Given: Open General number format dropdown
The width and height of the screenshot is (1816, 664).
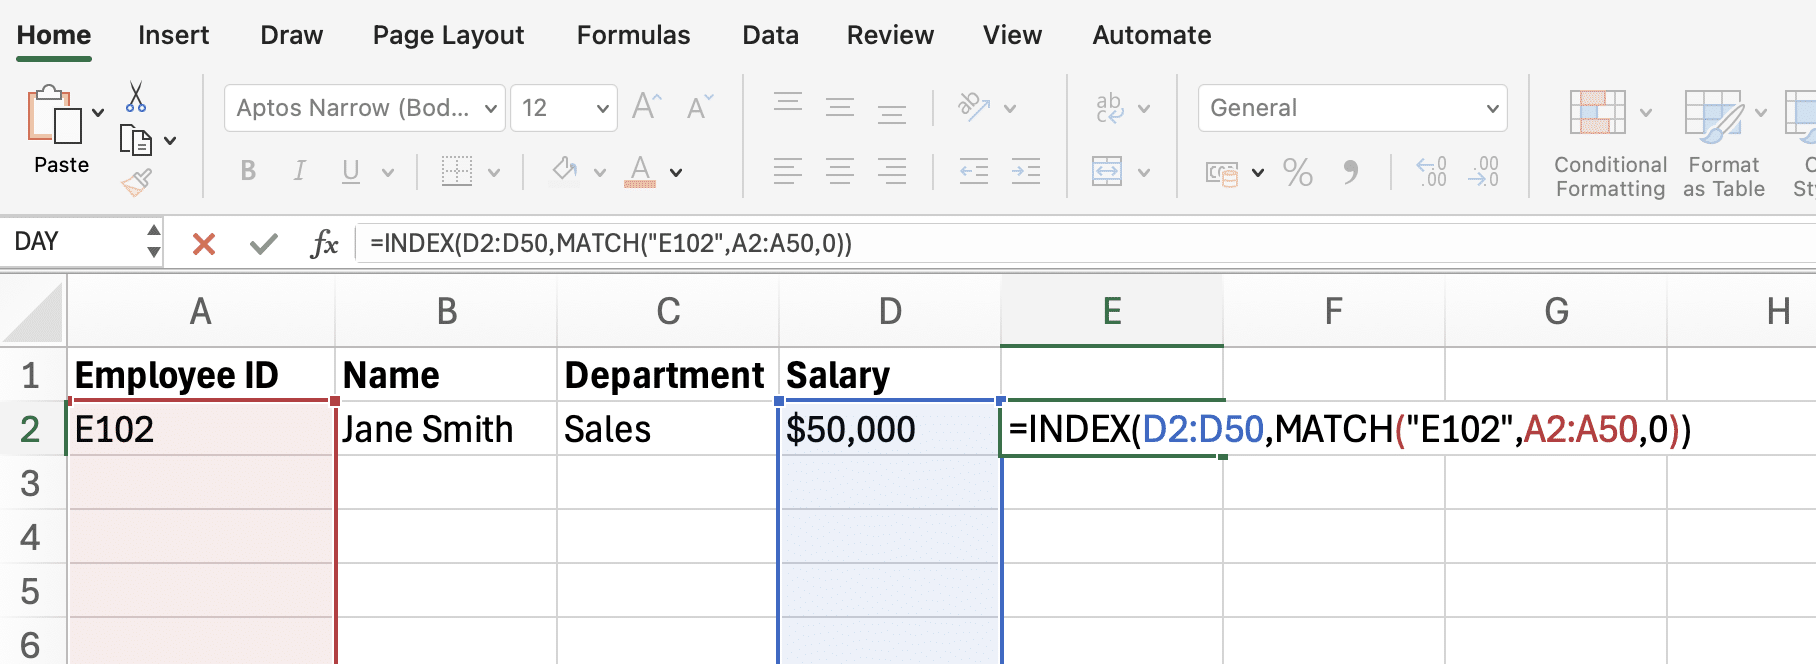Looking at the screenshot, I should [x=1352, y=108].
